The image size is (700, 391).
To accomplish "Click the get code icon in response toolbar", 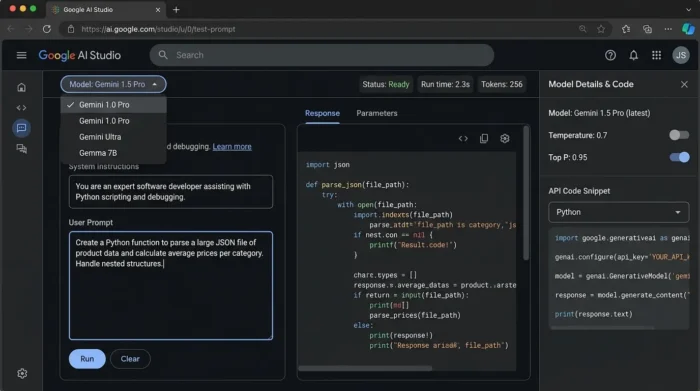I will [x=463, y=138].
